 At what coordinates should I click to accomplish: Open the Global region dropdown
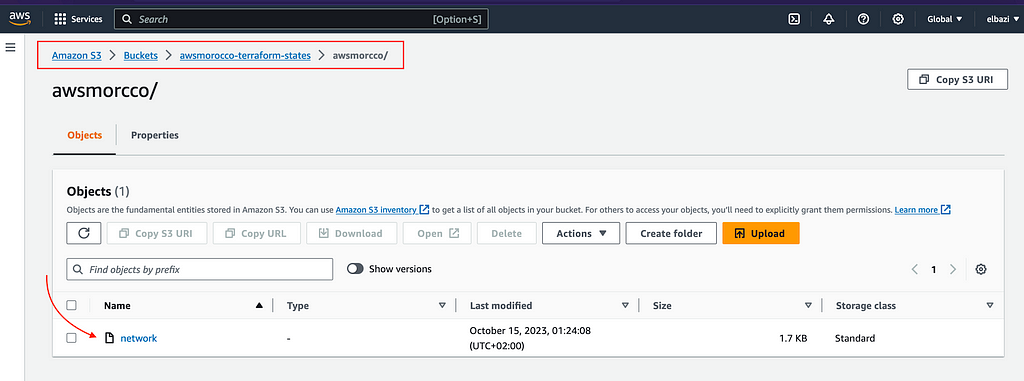pyautogui.click(x=945, y=19)
